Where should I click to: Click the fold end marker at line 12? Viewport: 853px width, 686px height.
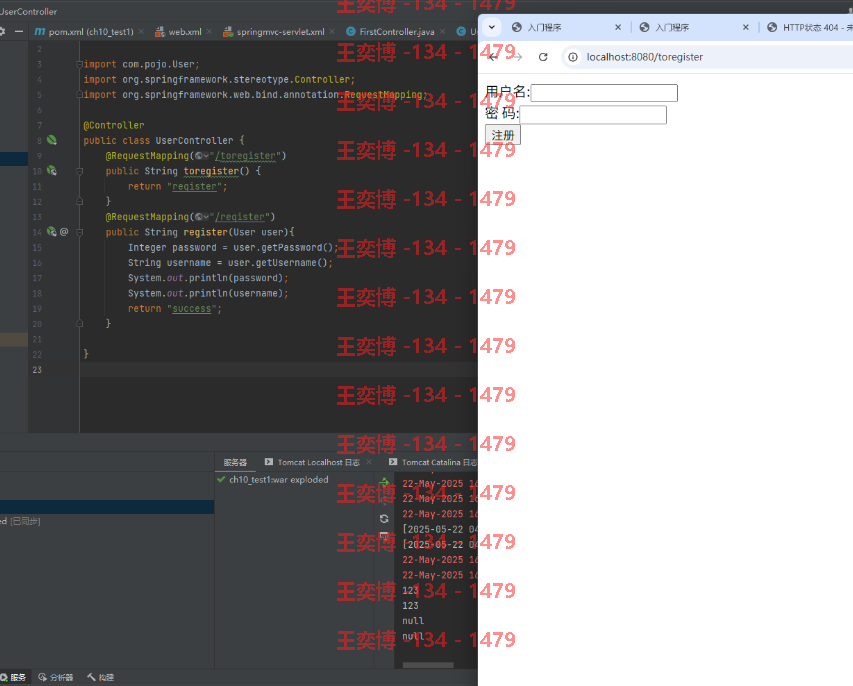pyautogui.click(x=79, y=201)
